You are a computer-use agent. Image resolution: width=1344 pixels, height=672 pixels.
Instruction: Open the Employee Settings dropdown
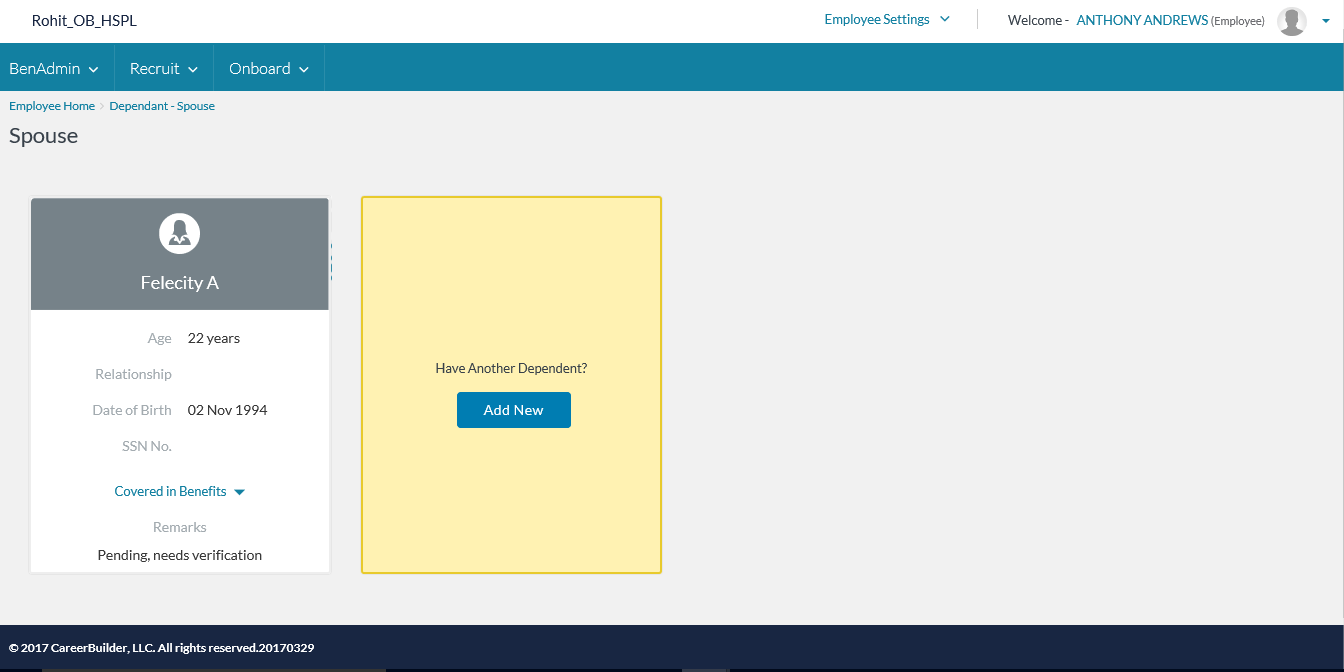pos(877,19)
